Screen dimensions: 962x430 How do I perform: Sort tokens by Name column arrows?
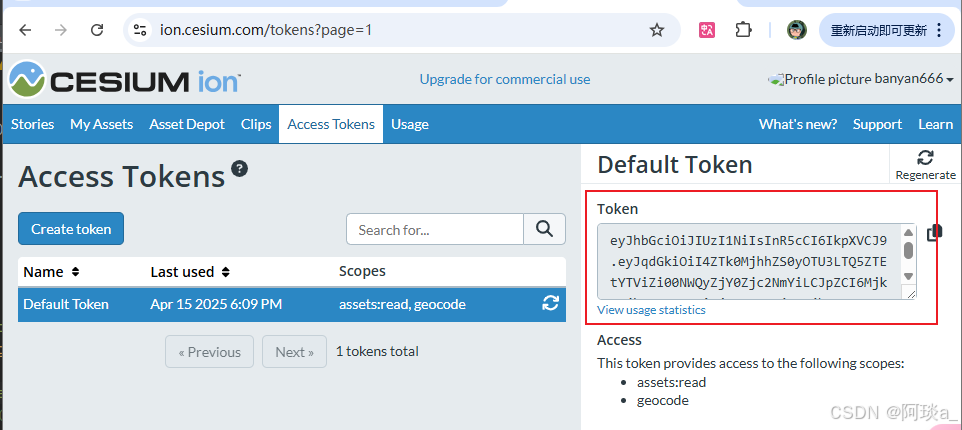(75, 271)
